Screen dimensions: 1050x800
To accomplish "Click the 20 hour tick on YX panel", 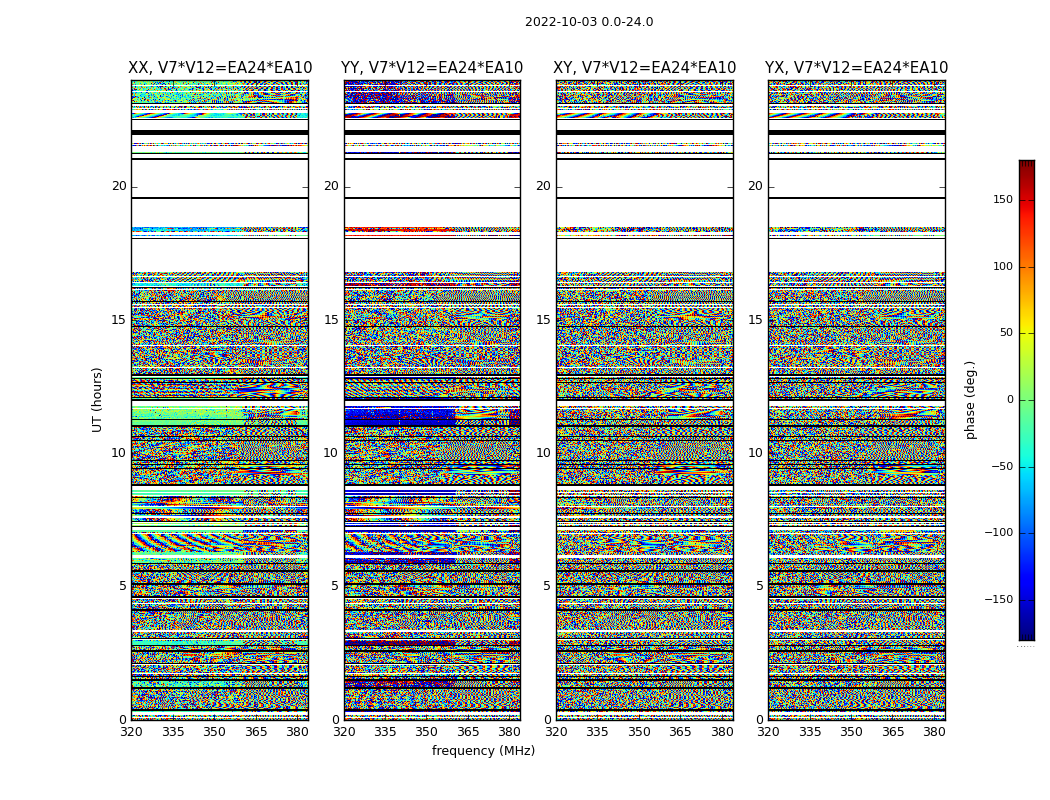I will tap(755, 186).
